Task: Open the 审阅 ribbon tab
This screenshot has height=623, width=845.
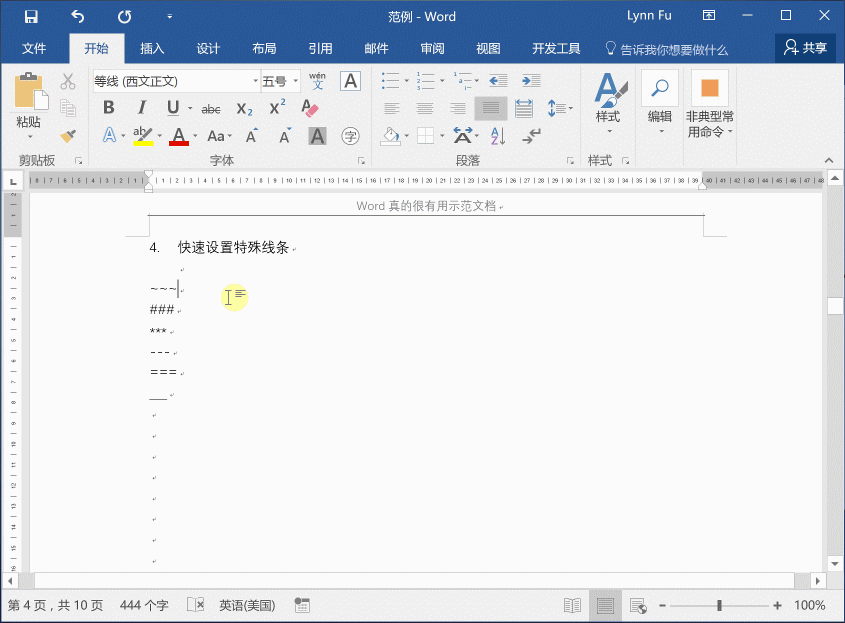Action: point(431,47)
